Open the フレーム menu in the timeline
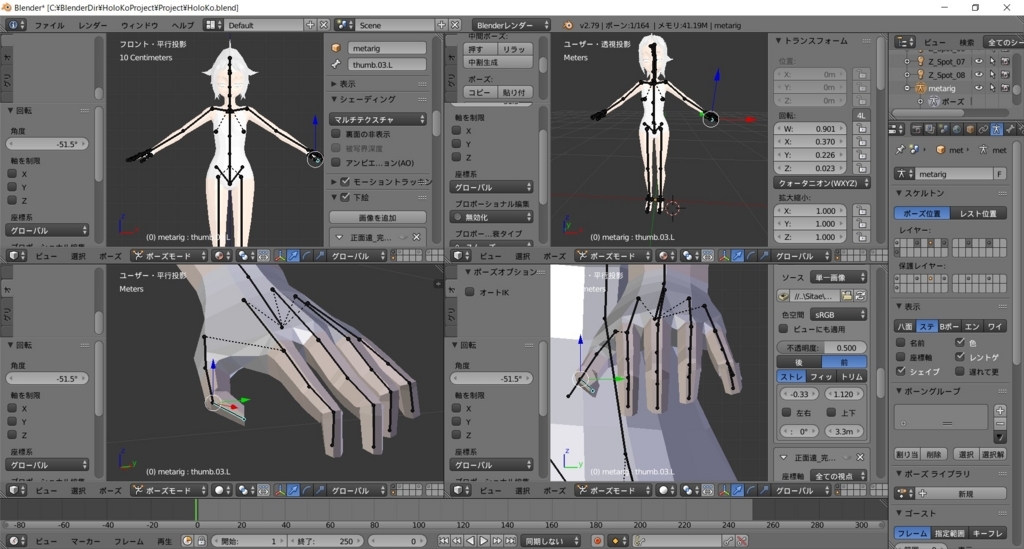The image size is (1024, 549). [129, 541]
